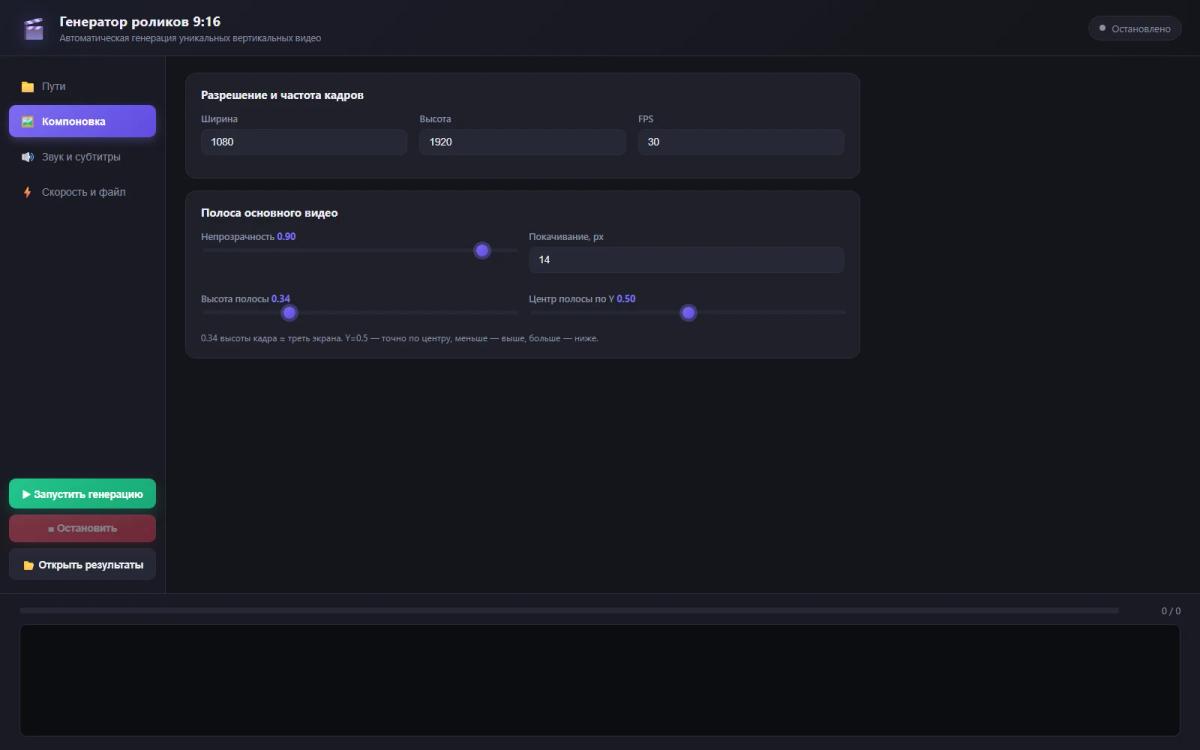Click the Покачивание, px input field
1200x750 pixels.
686,260
